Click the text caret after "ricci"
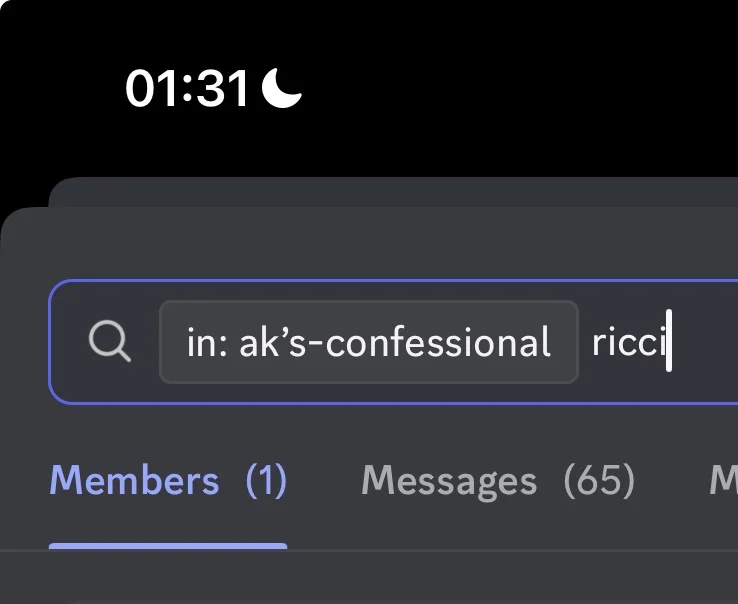This screenshot has width=738, height=604. point(669,341)
